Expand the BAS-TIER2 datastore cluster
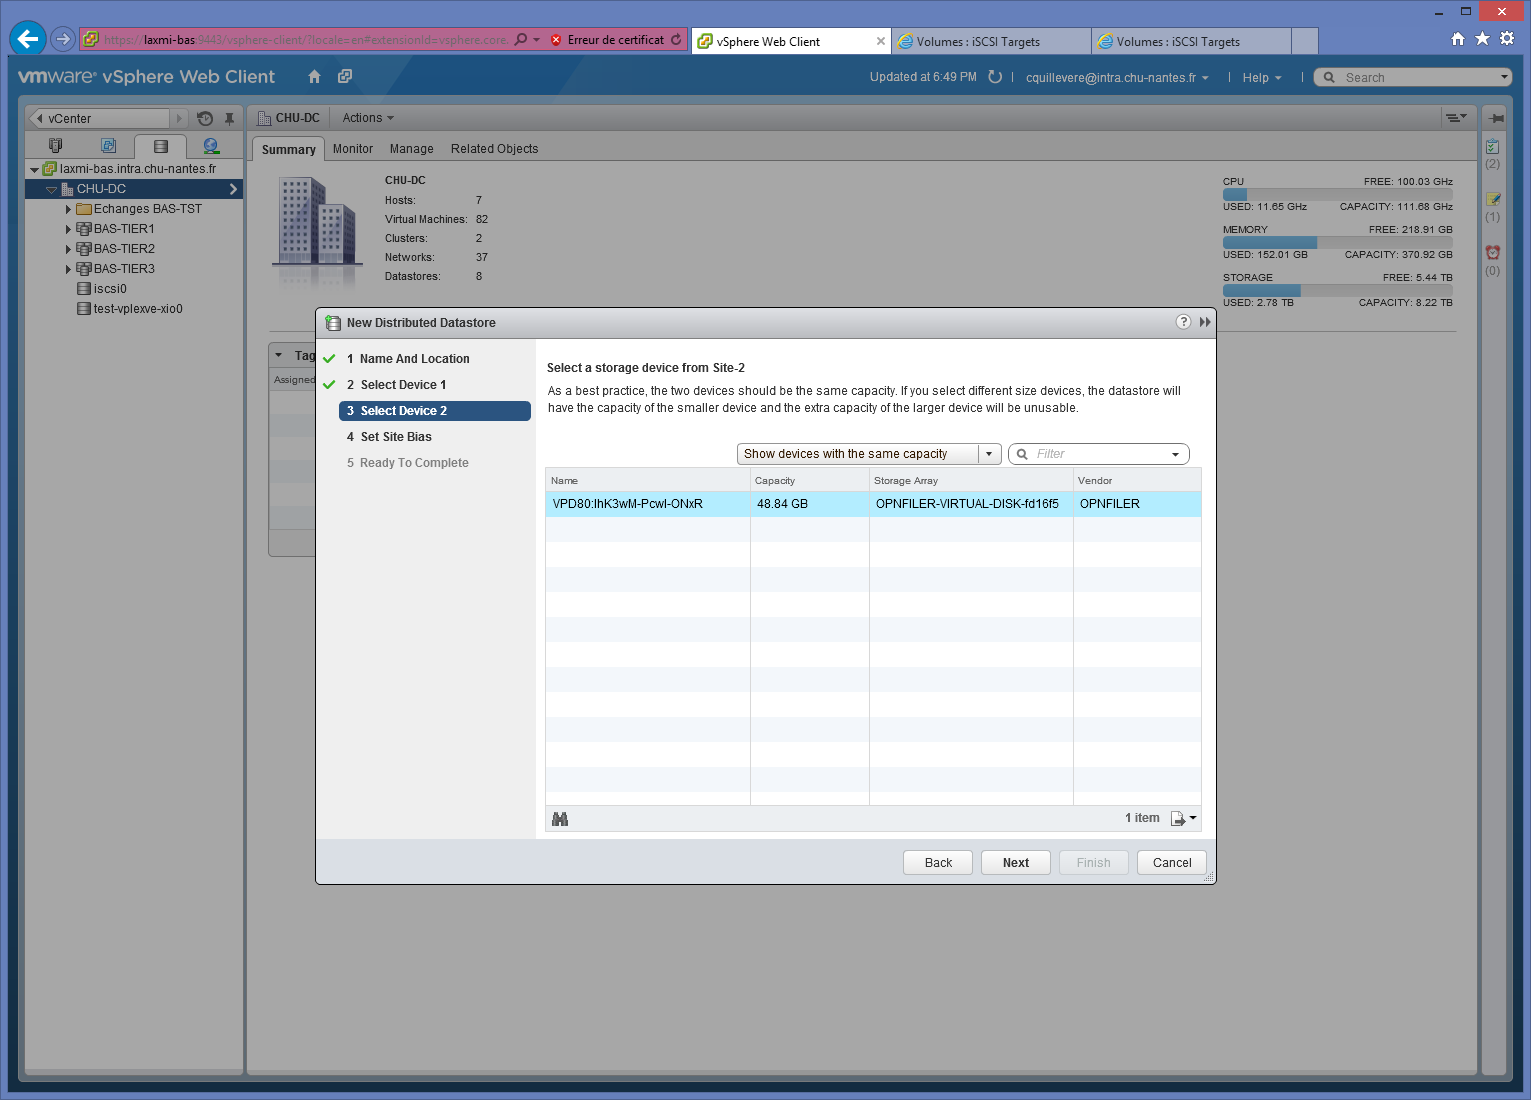Viewport: 1531px width, 1100px height. (68, 249)
